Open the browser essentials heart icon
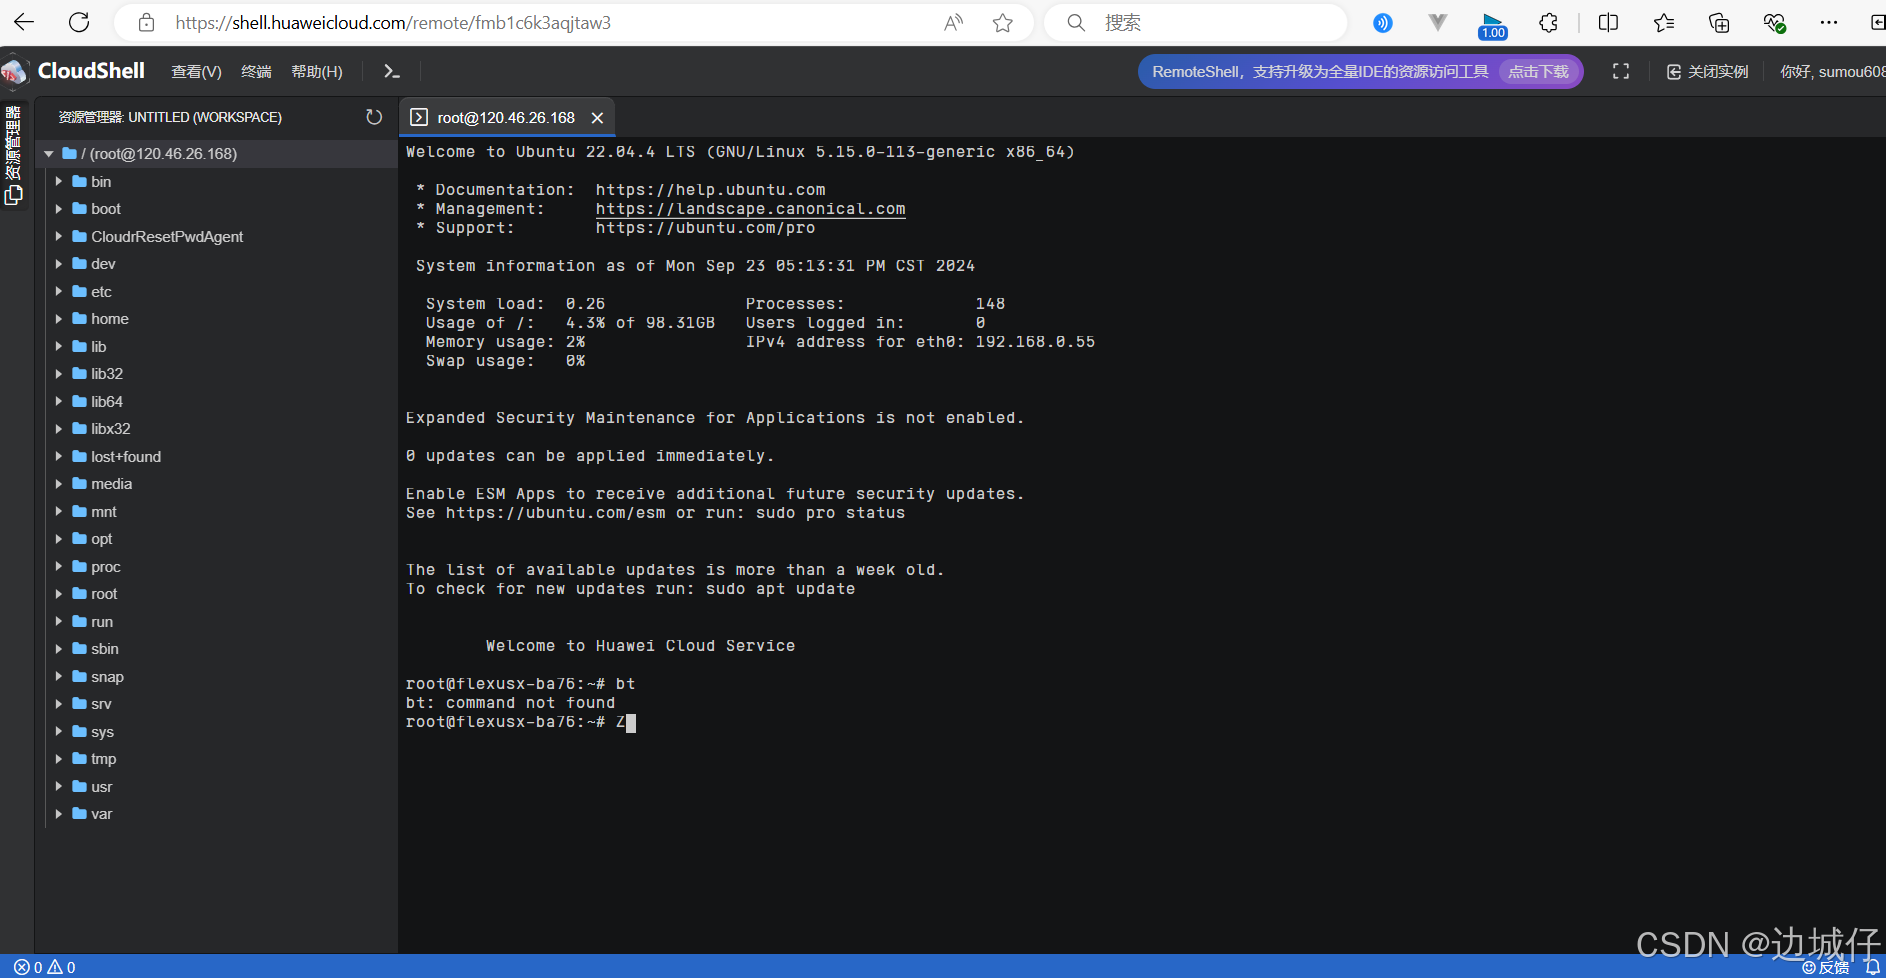 [1774, 22]
